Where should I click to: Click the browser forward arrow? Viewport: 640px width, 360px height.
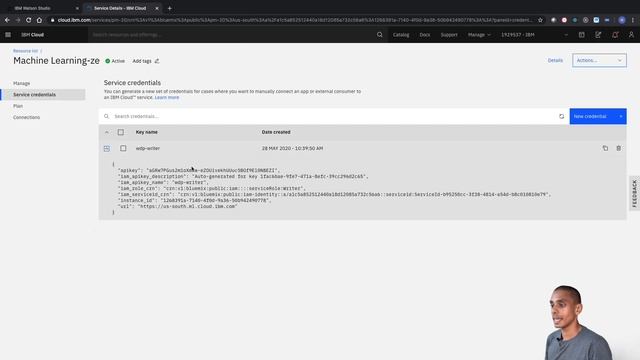(x=18, y=20)
